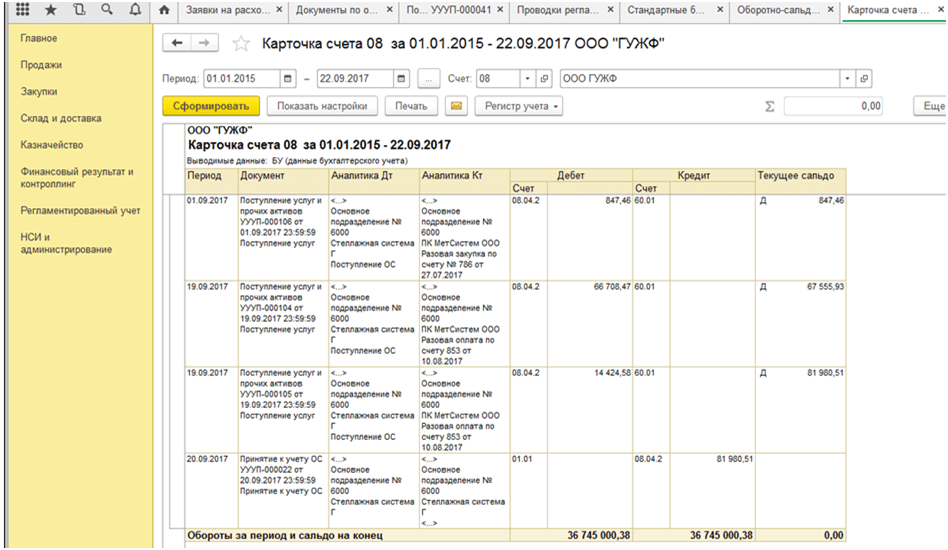Open the Регистр учета dropdown menu
This screenshot has height=550, width=948.
point(519,106)
